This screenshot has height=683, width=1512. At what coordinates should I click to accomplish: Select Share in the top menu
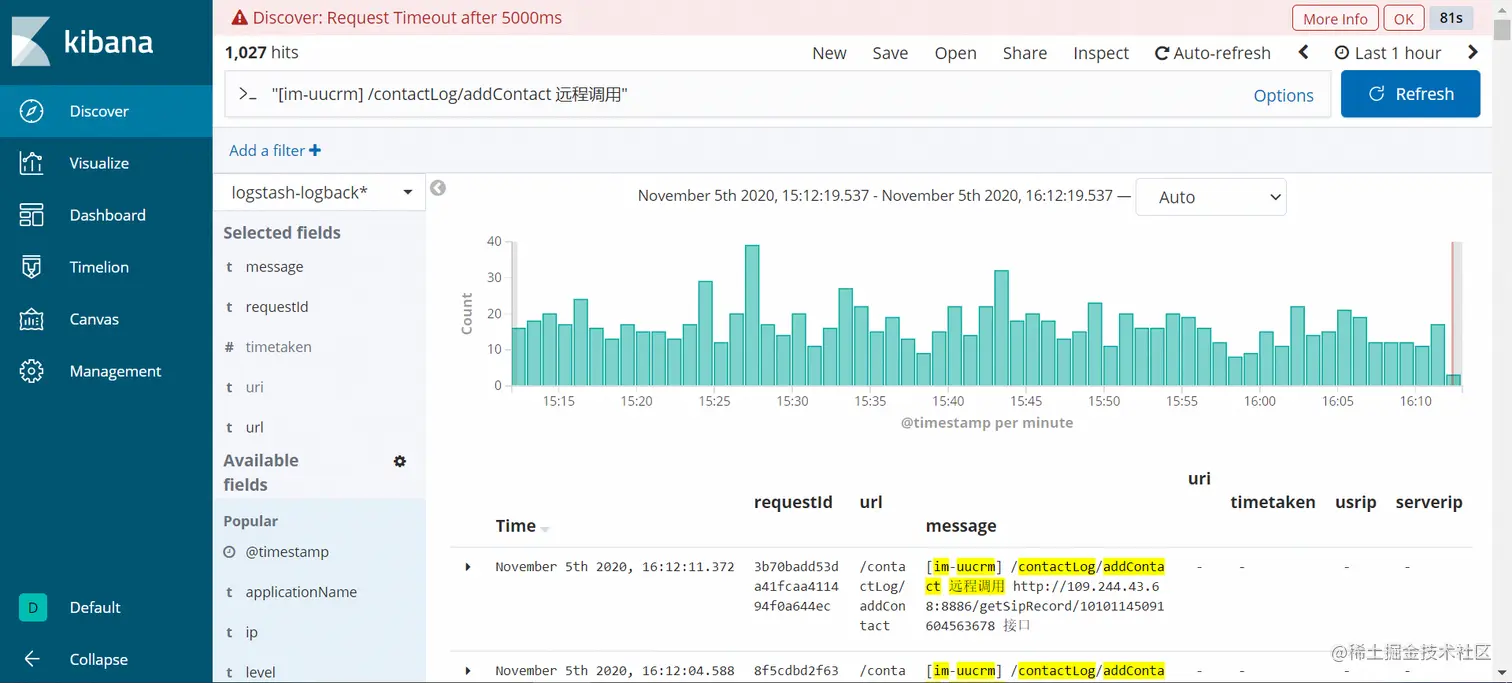(1025, 53)
